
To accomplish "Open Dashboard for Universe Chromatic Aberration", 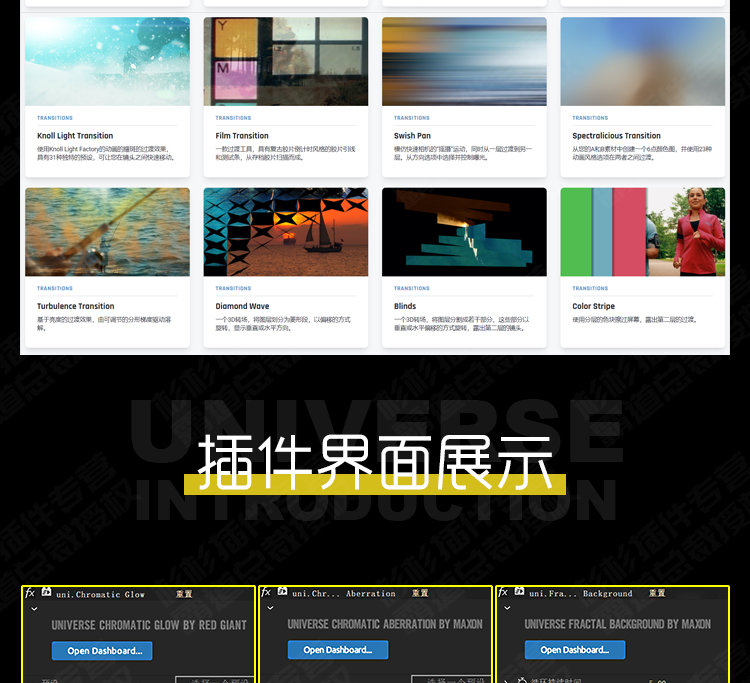I will tap(338, 650).
